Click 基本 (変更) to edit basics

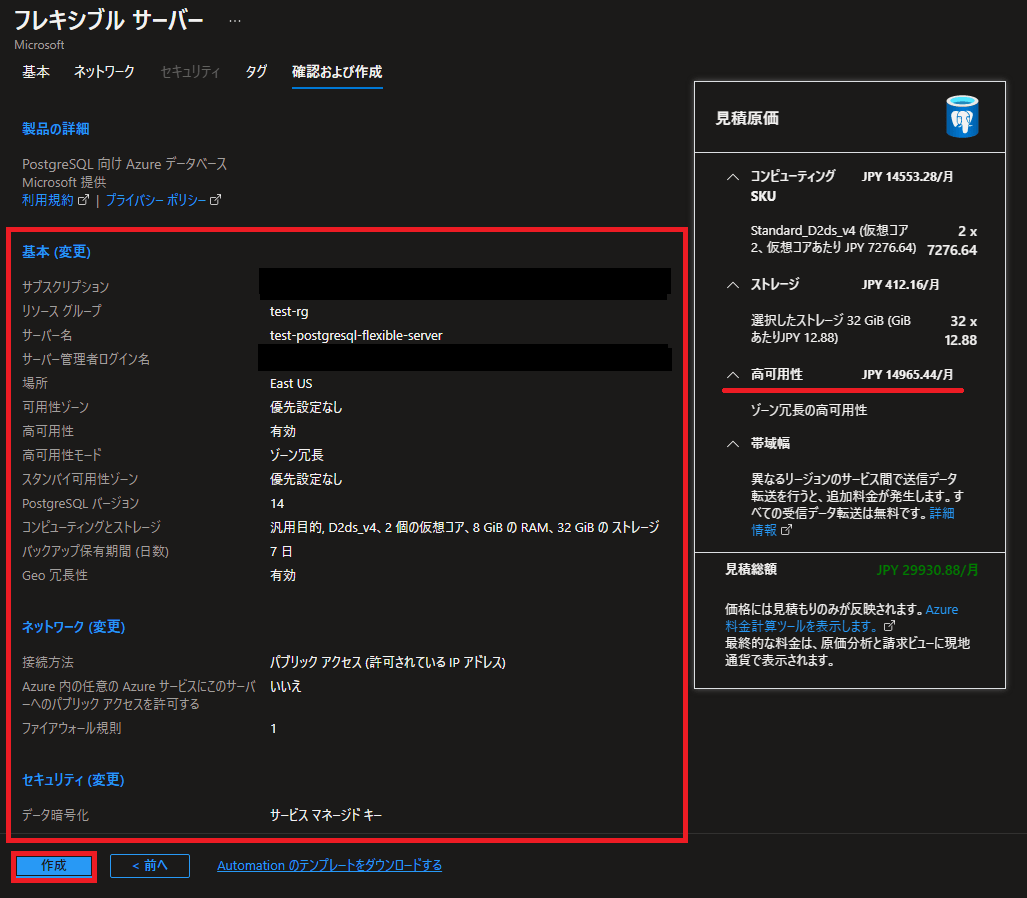(56, 252)
